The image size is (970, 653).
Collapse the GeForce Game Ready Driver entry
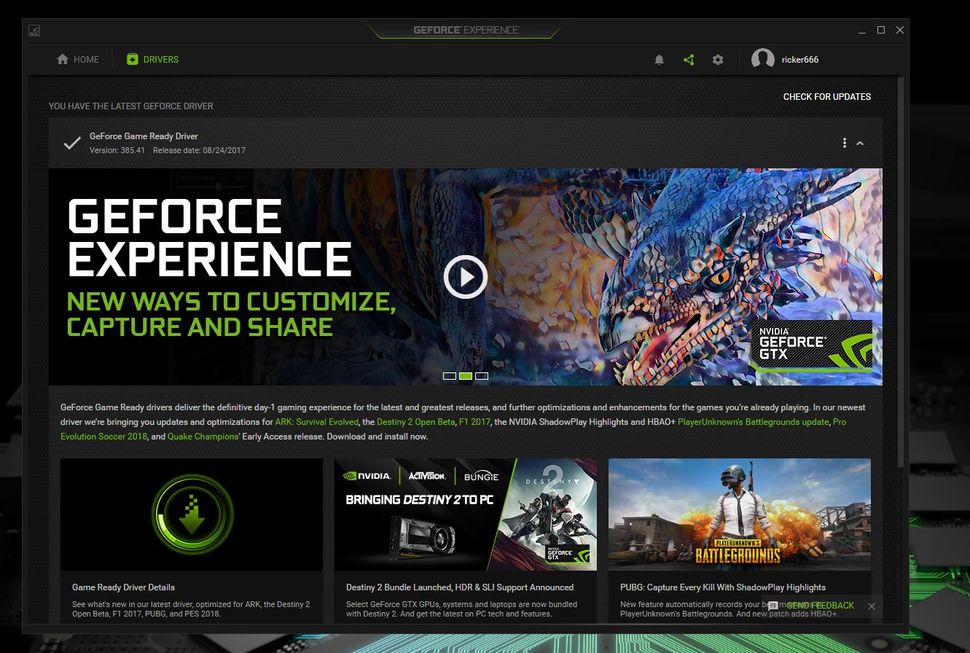(x=860, y=142)
